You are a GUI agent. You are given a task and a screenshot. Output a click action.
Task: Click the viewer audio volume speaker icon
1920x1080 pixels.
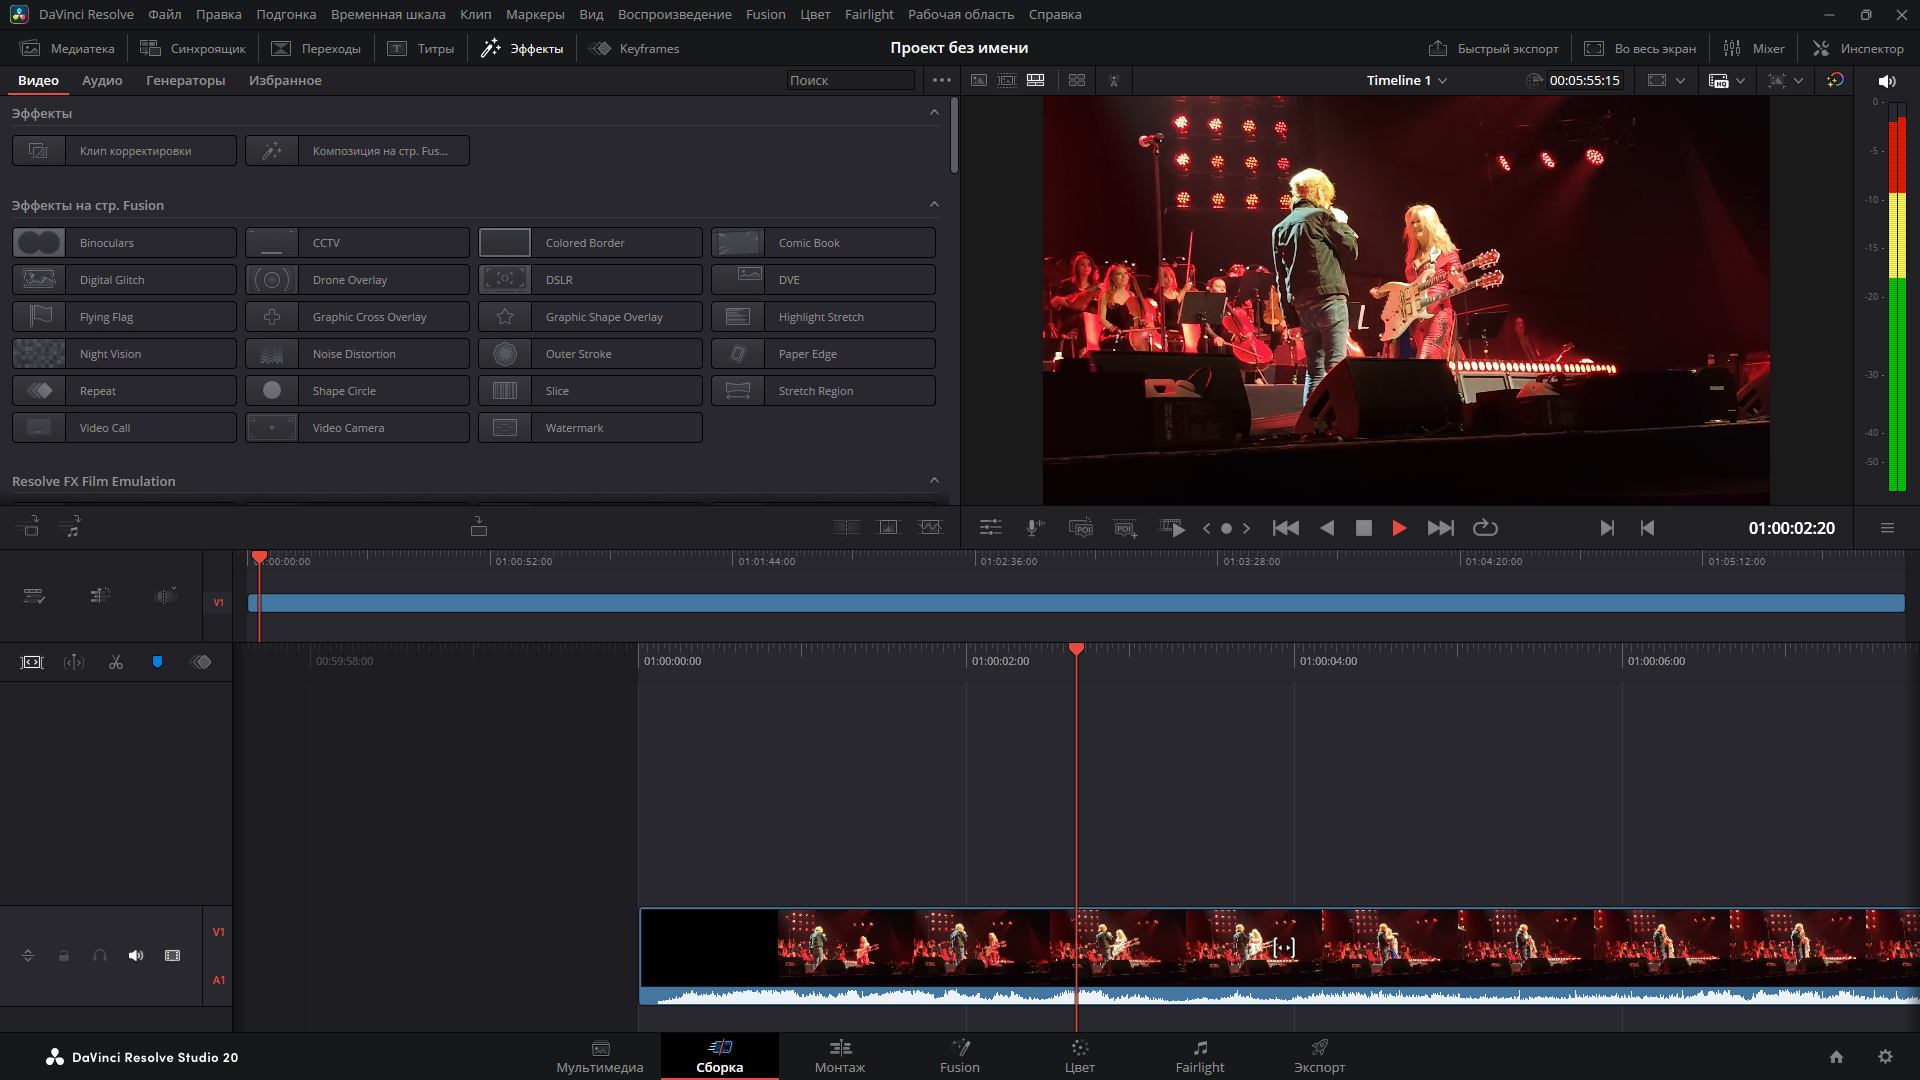click(1886, 81)
